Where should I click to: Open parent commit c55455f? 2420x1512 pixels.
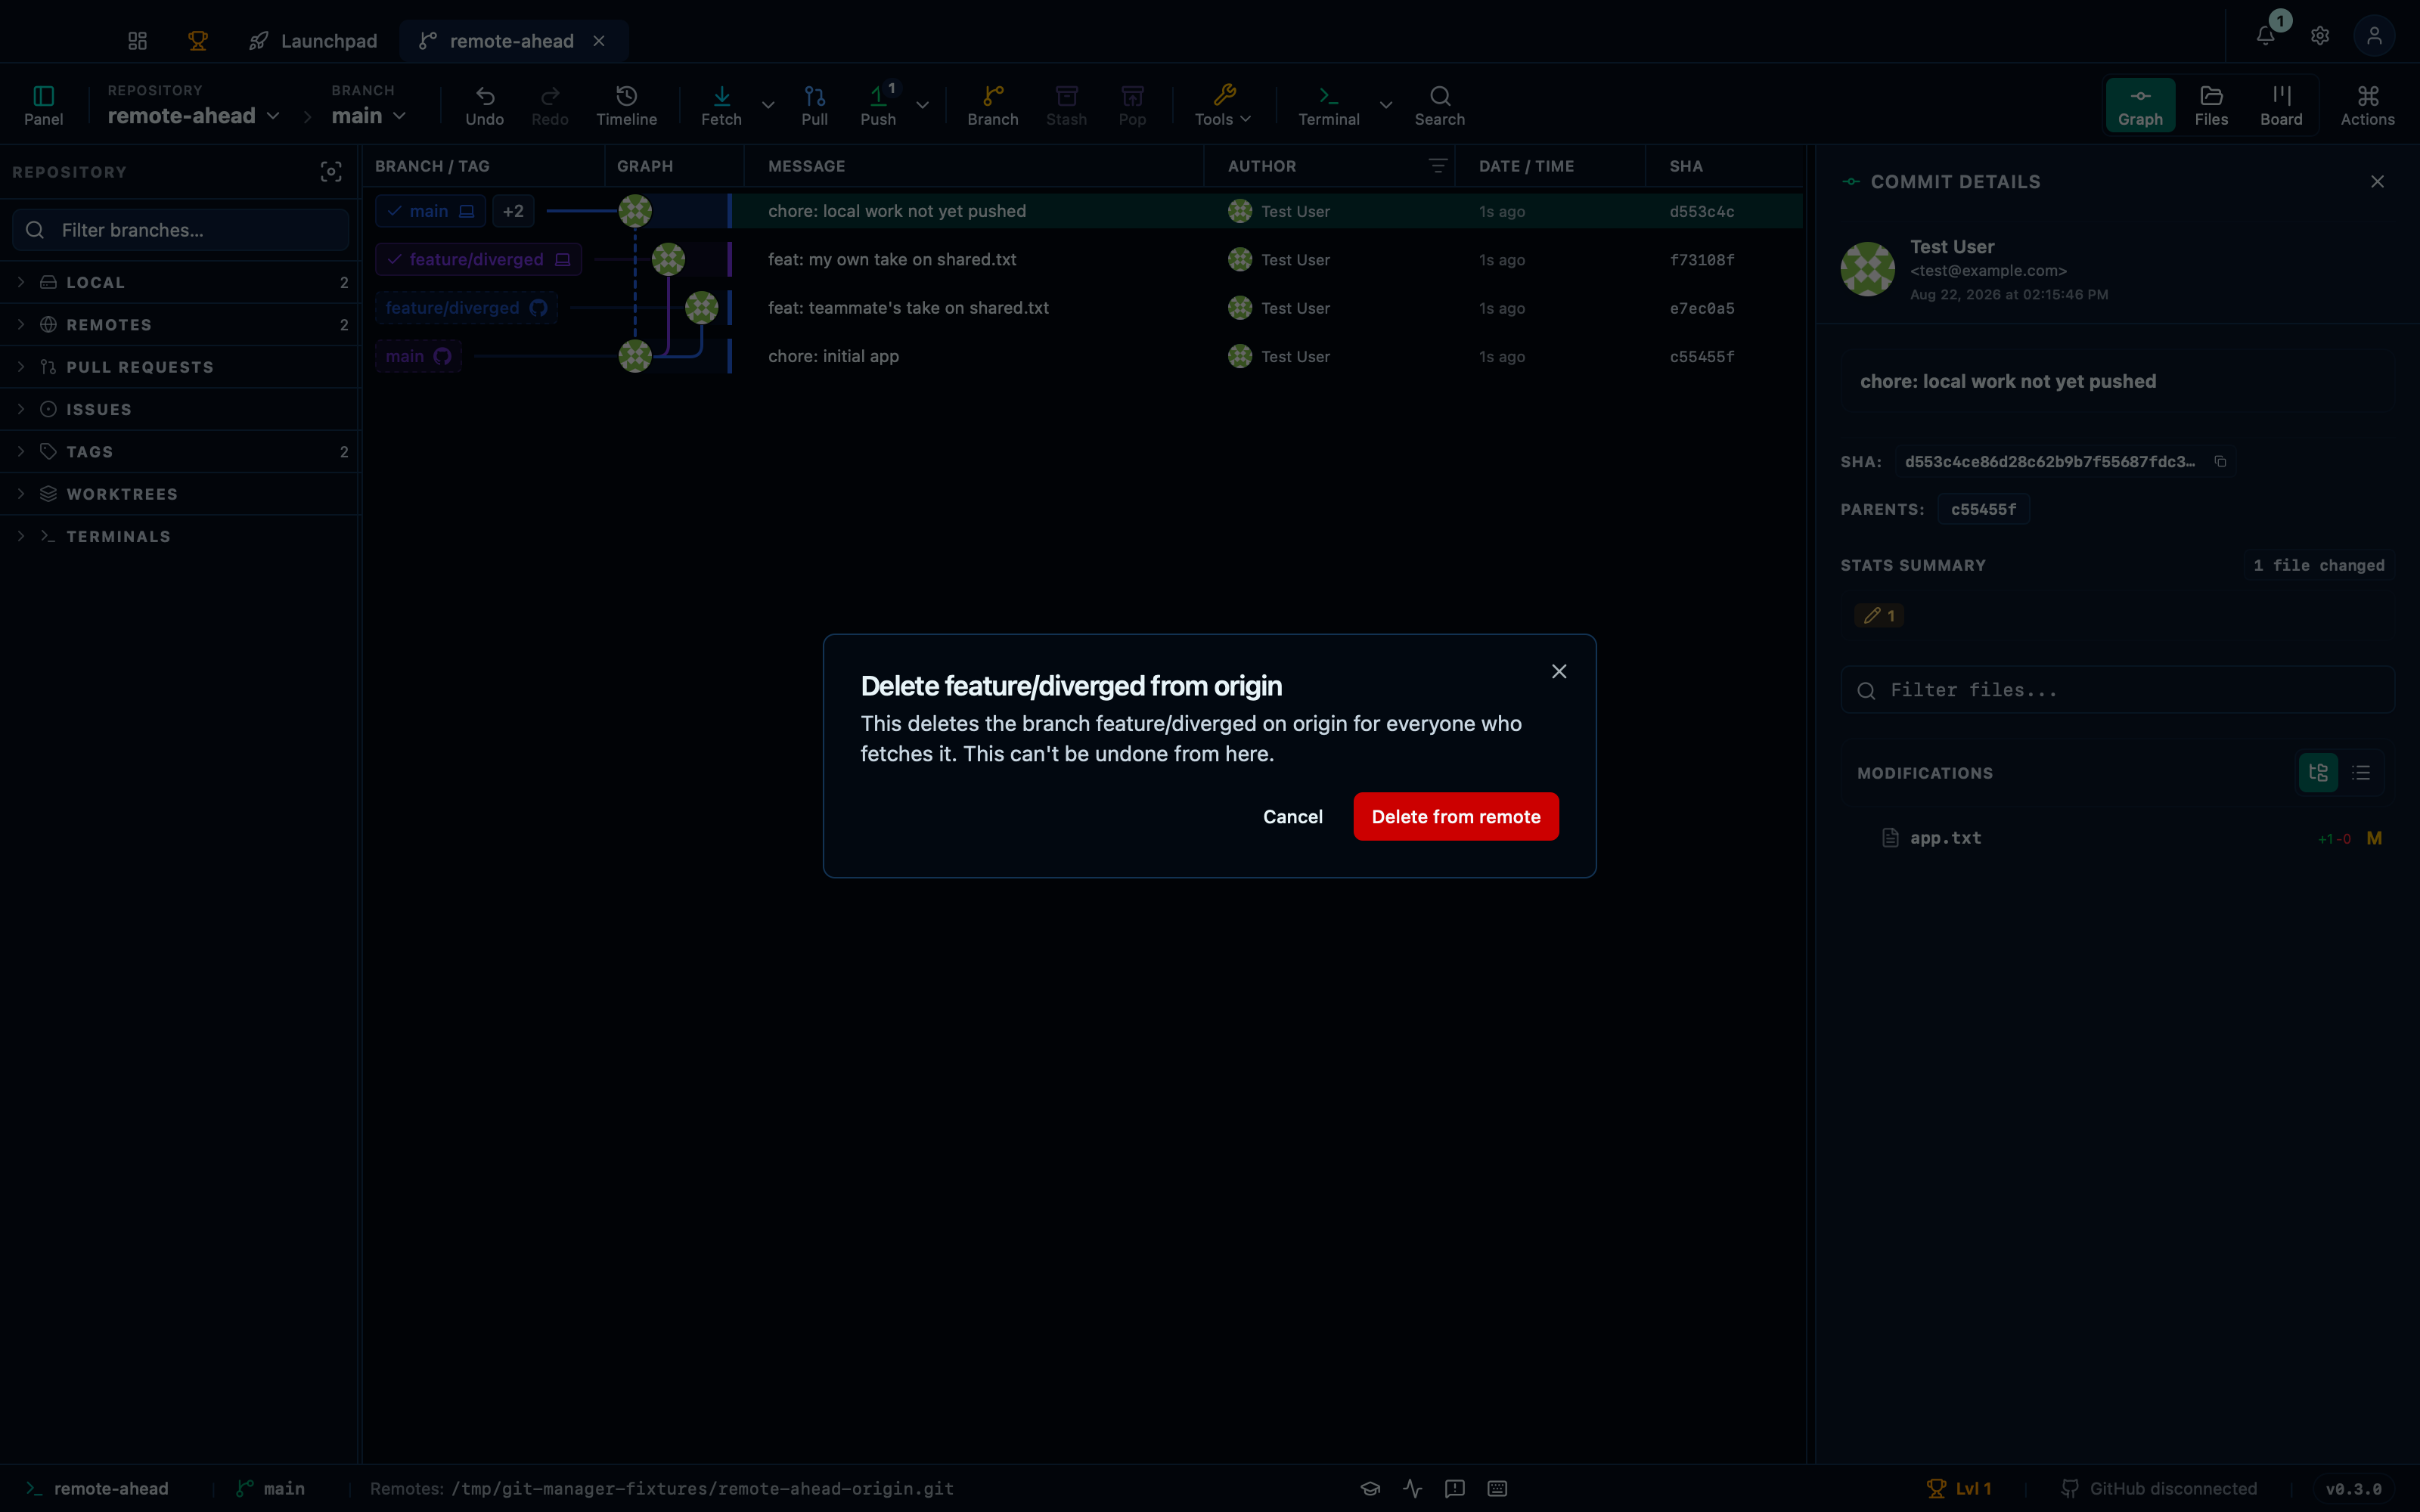pos(1983,509)
